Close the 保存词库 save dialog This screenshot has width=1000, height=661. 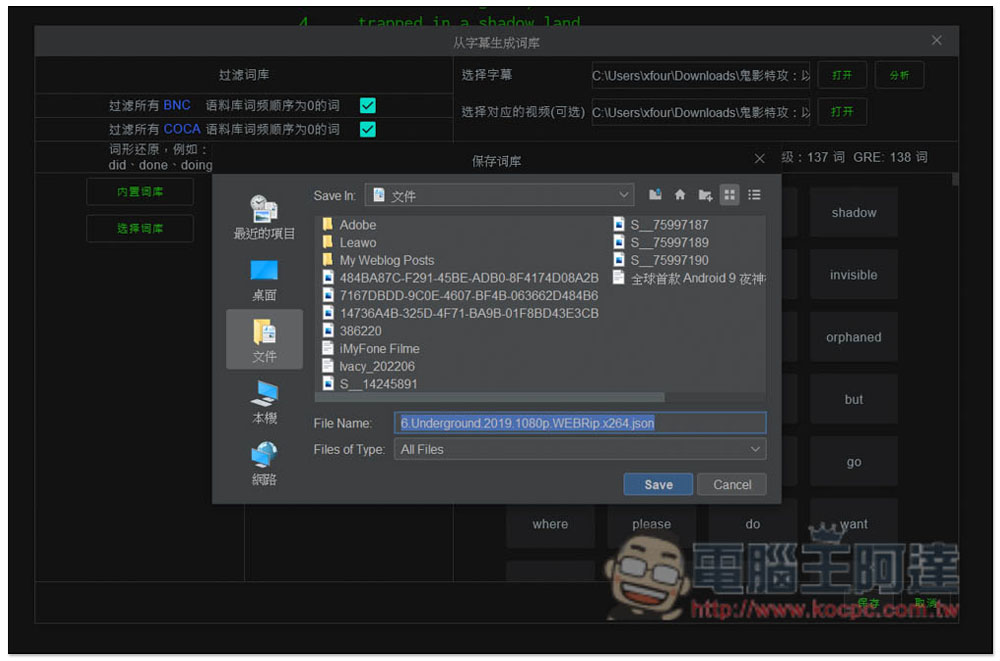click(759, 159)
